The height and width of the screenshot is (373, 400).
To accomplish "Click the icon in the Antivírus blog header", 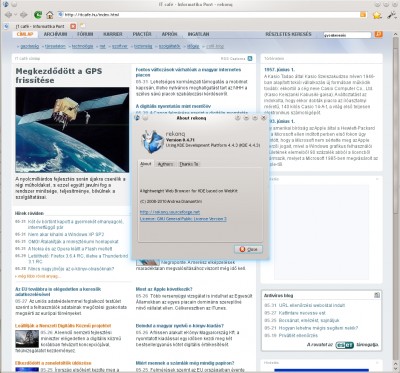I will click(377, 295).
